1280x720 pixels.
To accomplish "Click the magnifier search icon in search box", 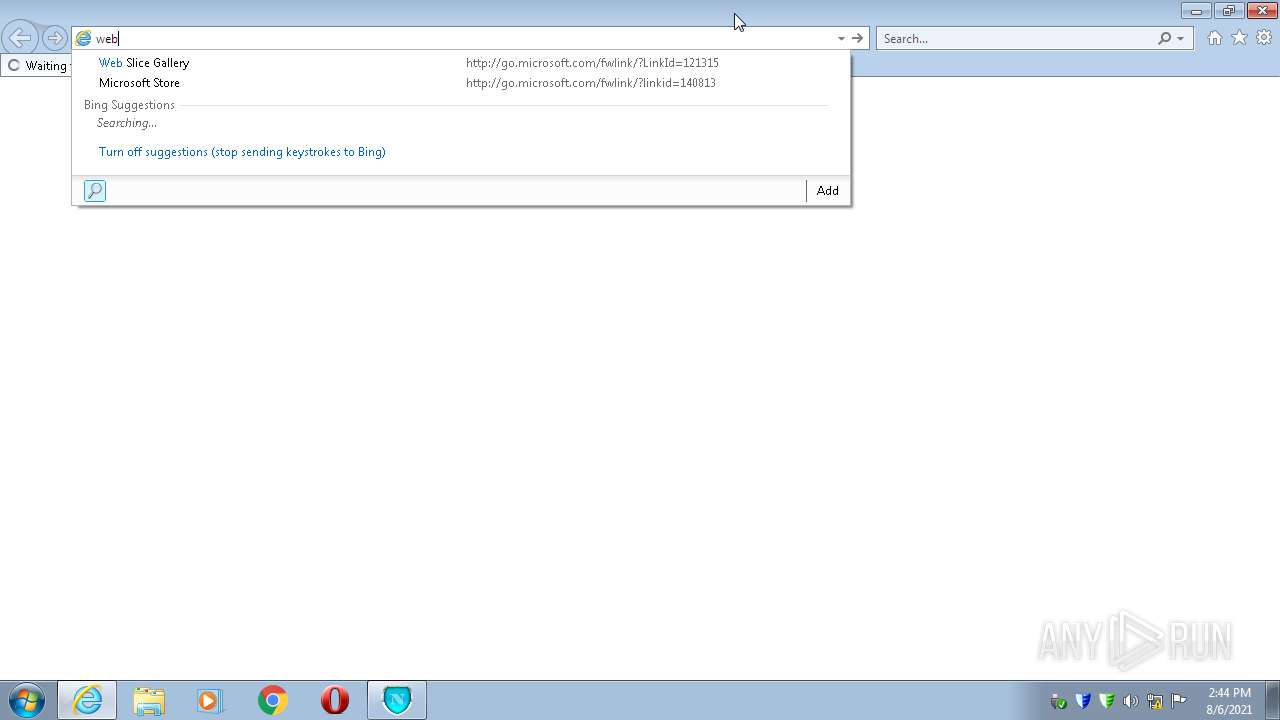I will 1164,38.
